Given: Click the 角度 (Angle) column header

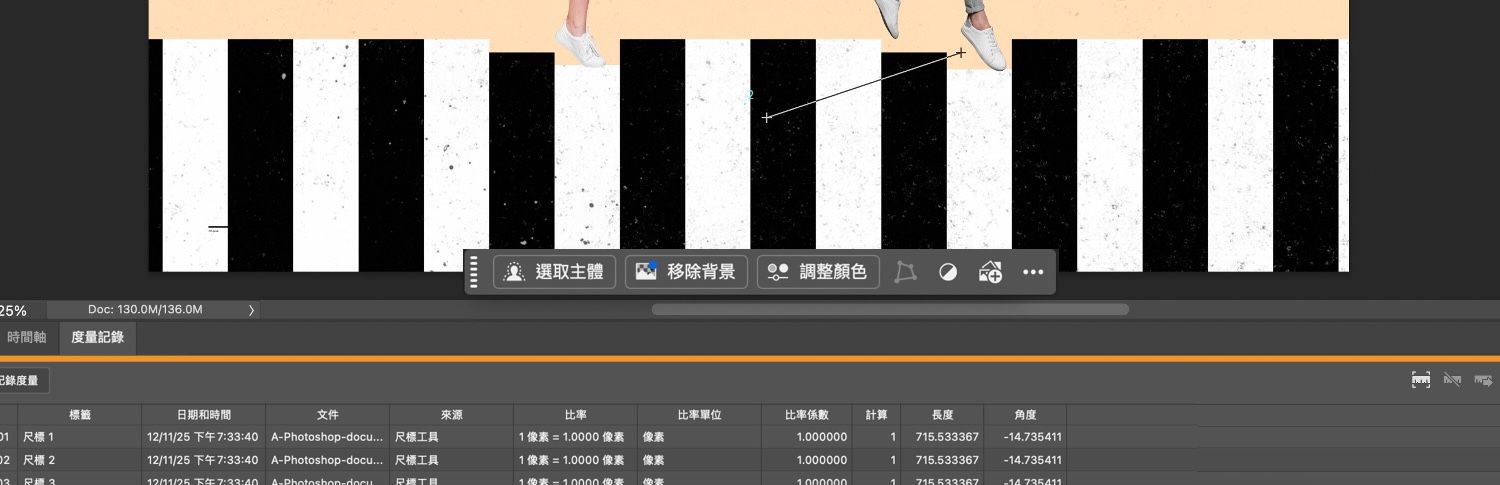Looking at the screenshot, I should point(1025,415).
